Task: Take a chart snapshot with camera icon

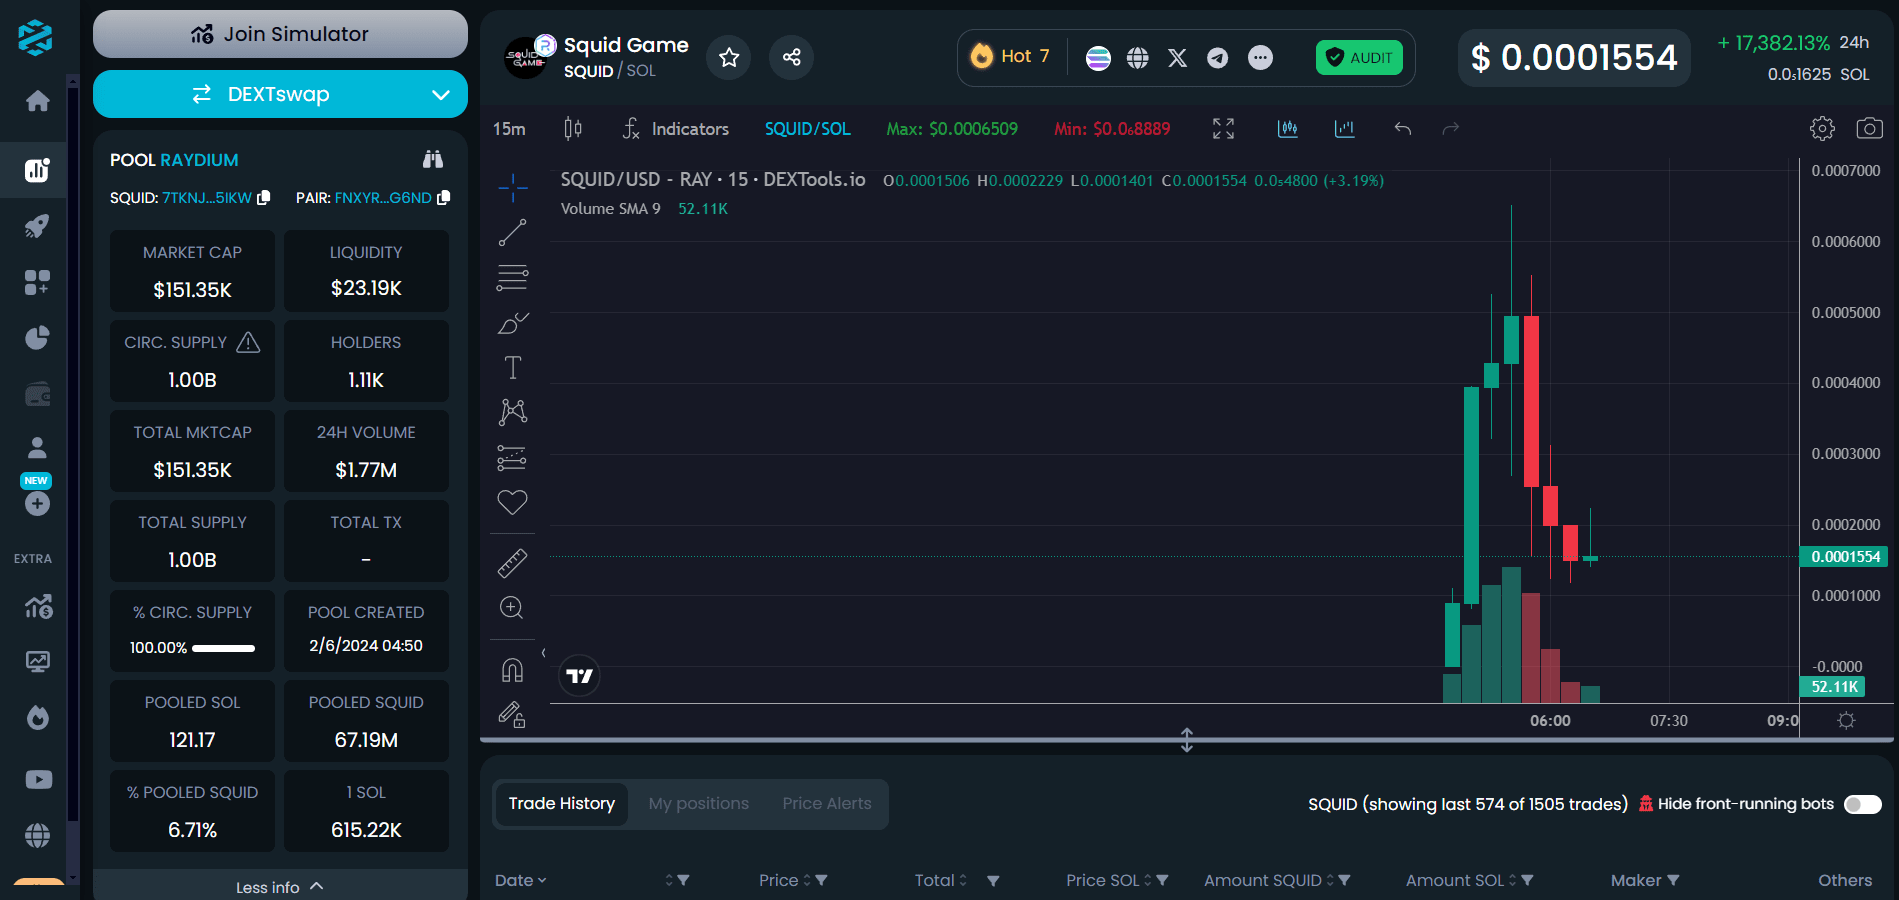Action: pos(1869,128)
